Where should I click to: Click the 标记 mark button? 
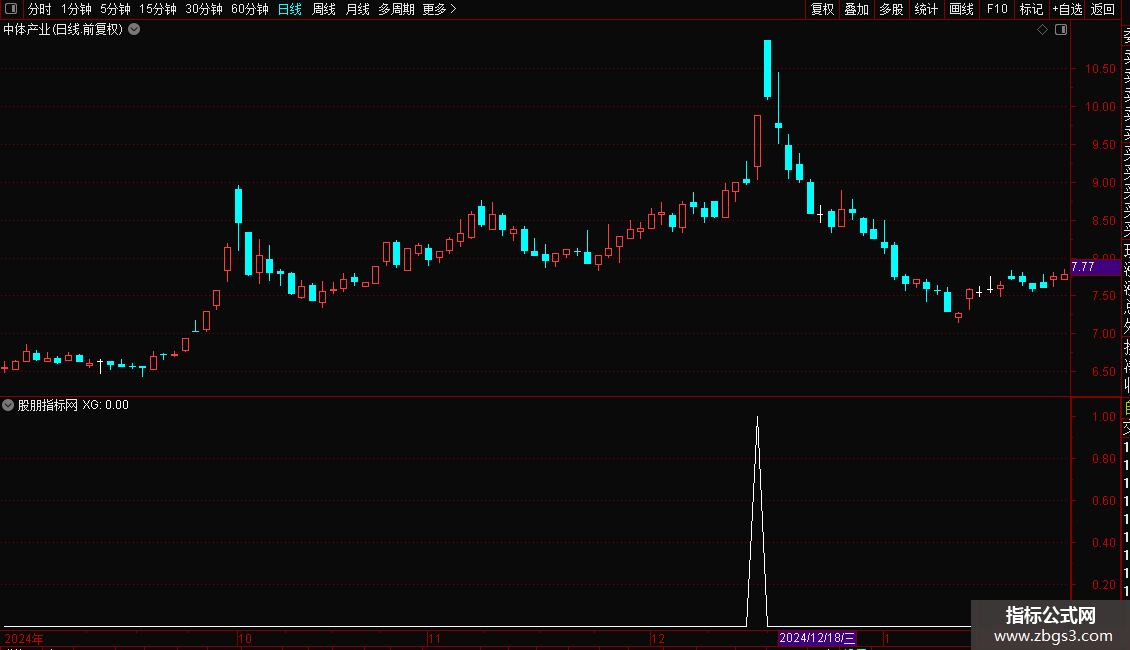point(1031,9)
